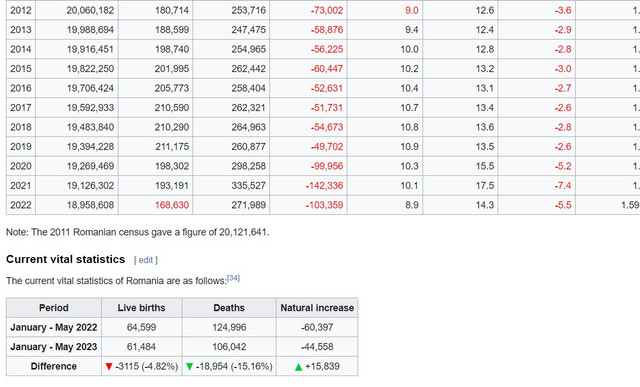
Task: Select the 2012 year cell
Action: coord(21,11)
